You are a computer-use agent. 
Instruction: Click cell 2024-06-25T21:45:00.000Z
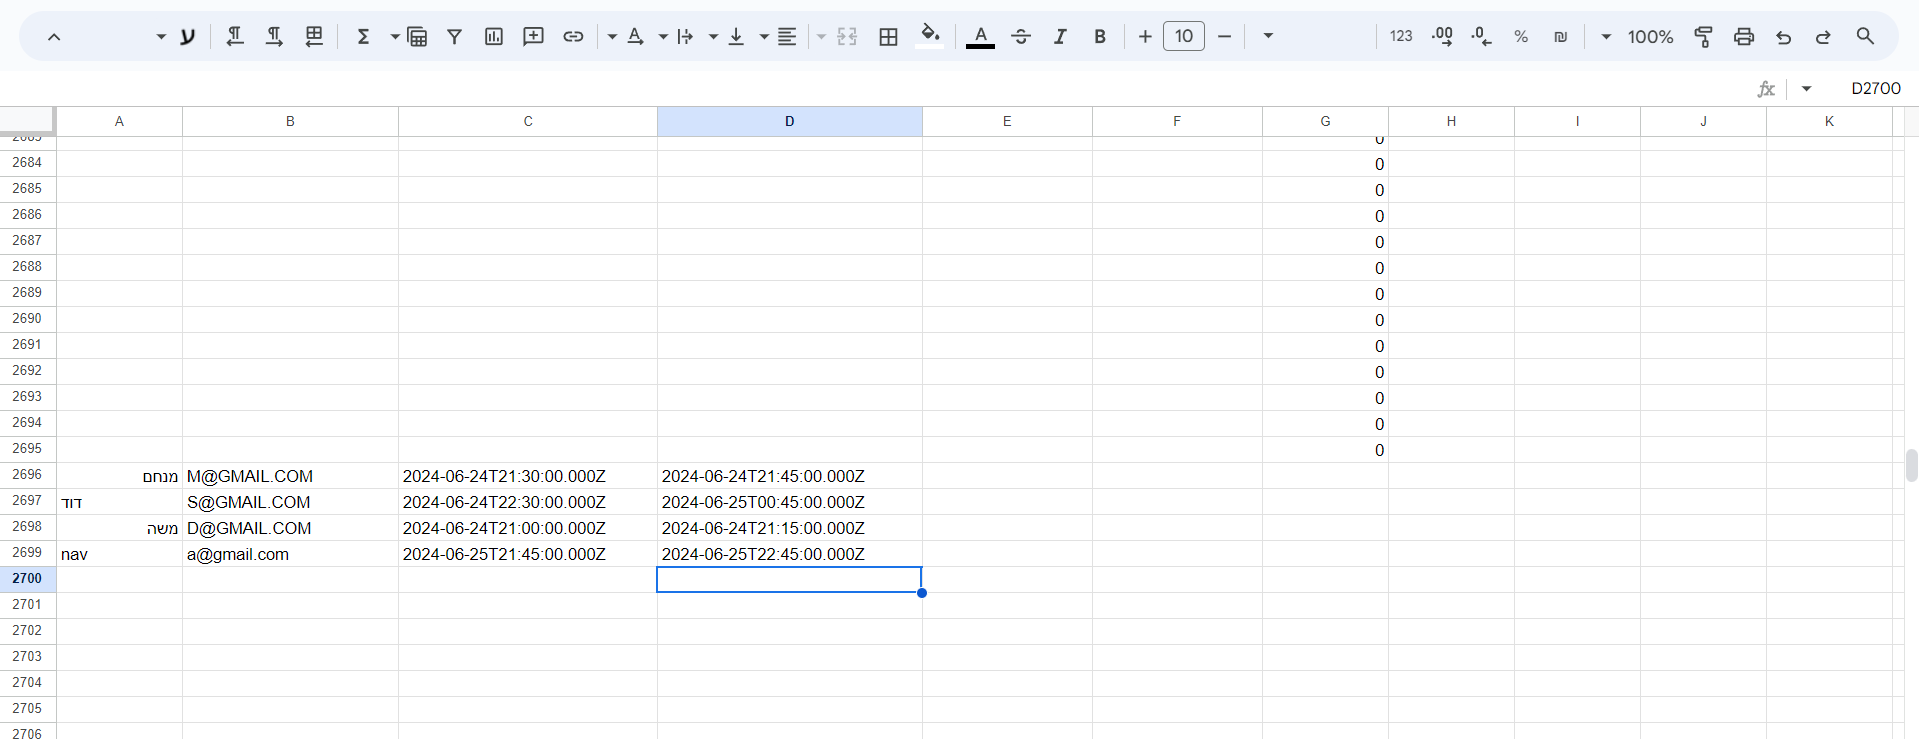point(528,554)
